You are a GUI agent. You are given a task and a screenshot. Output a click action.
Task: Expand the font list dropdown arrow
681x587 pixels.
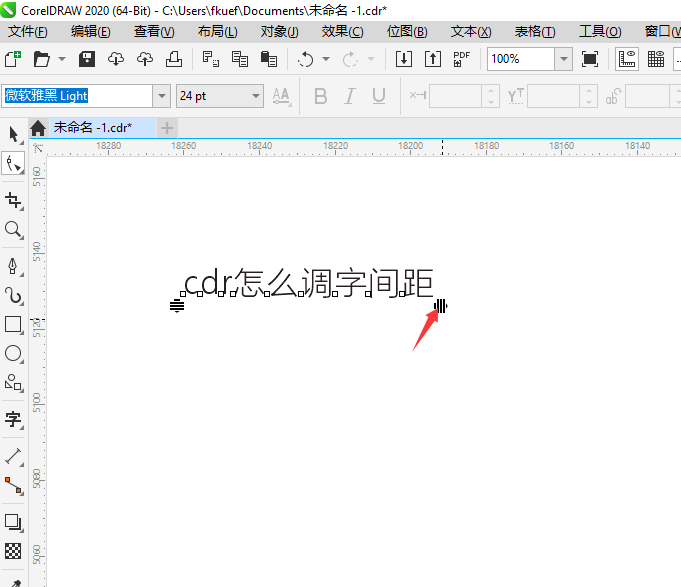click(162, 96)
